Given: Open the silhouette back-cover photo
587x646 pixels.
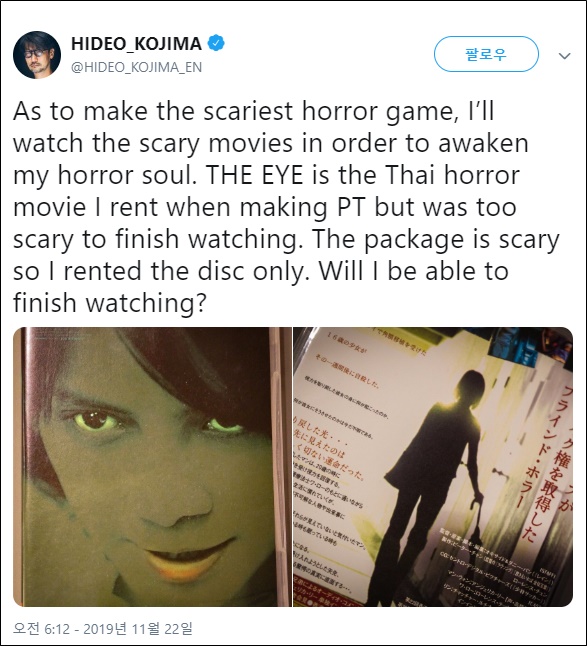Looking at the screenshot, I should coord(433,467).
